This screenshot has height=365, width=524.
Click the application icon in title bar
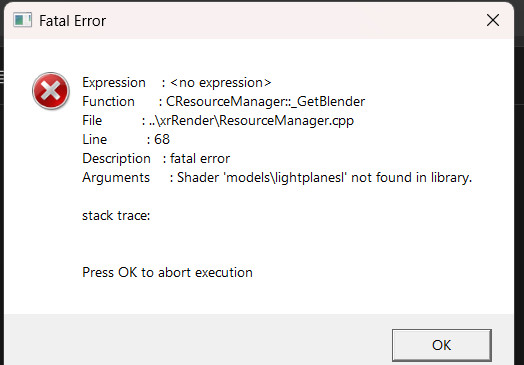(22, 20)
